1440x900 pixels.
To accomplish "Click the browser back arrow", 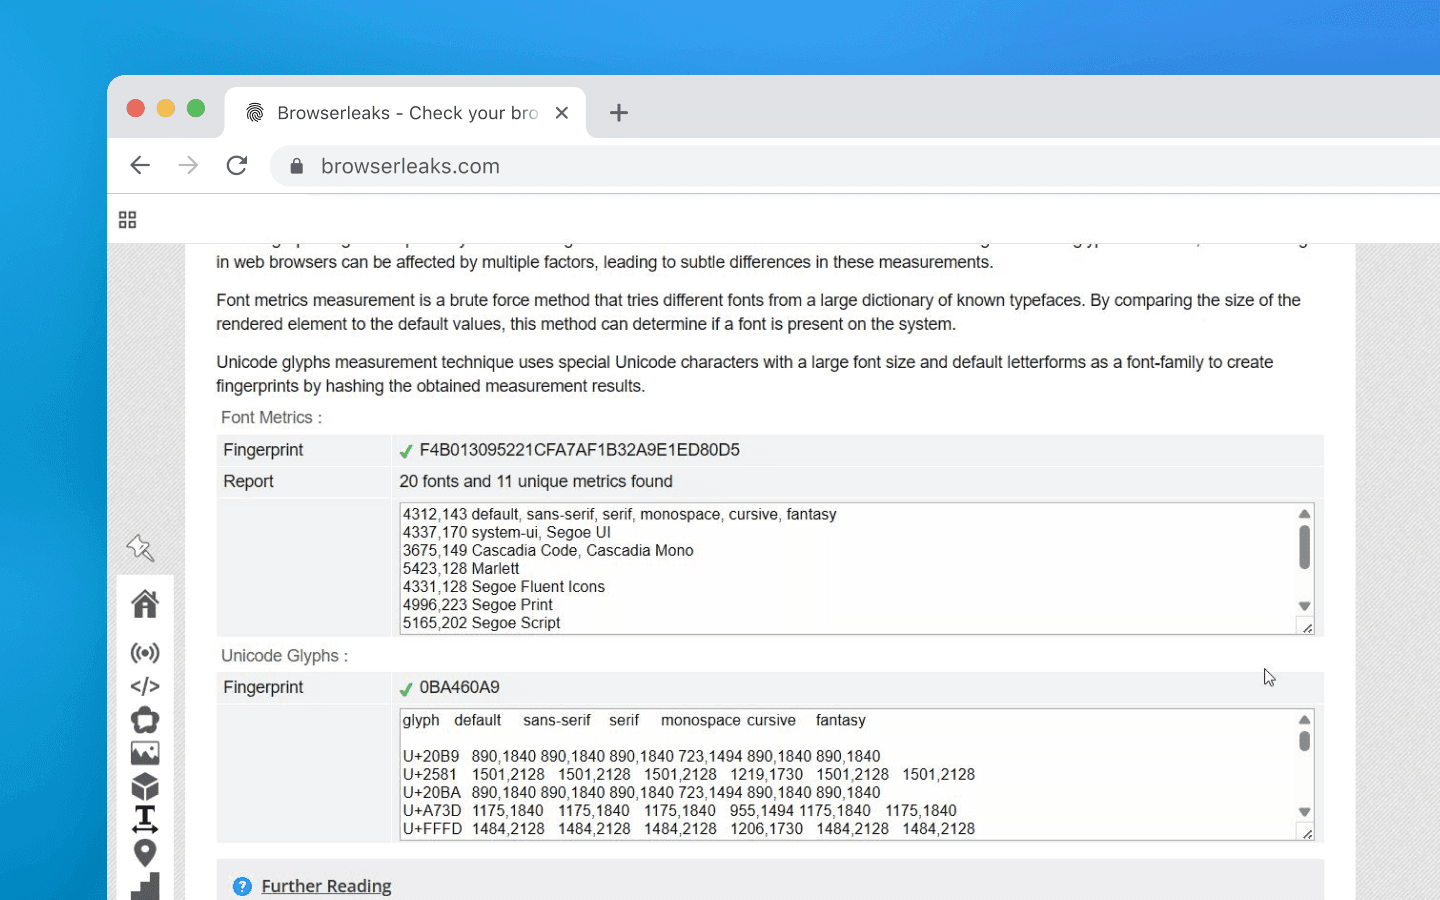I will point(140,165).
